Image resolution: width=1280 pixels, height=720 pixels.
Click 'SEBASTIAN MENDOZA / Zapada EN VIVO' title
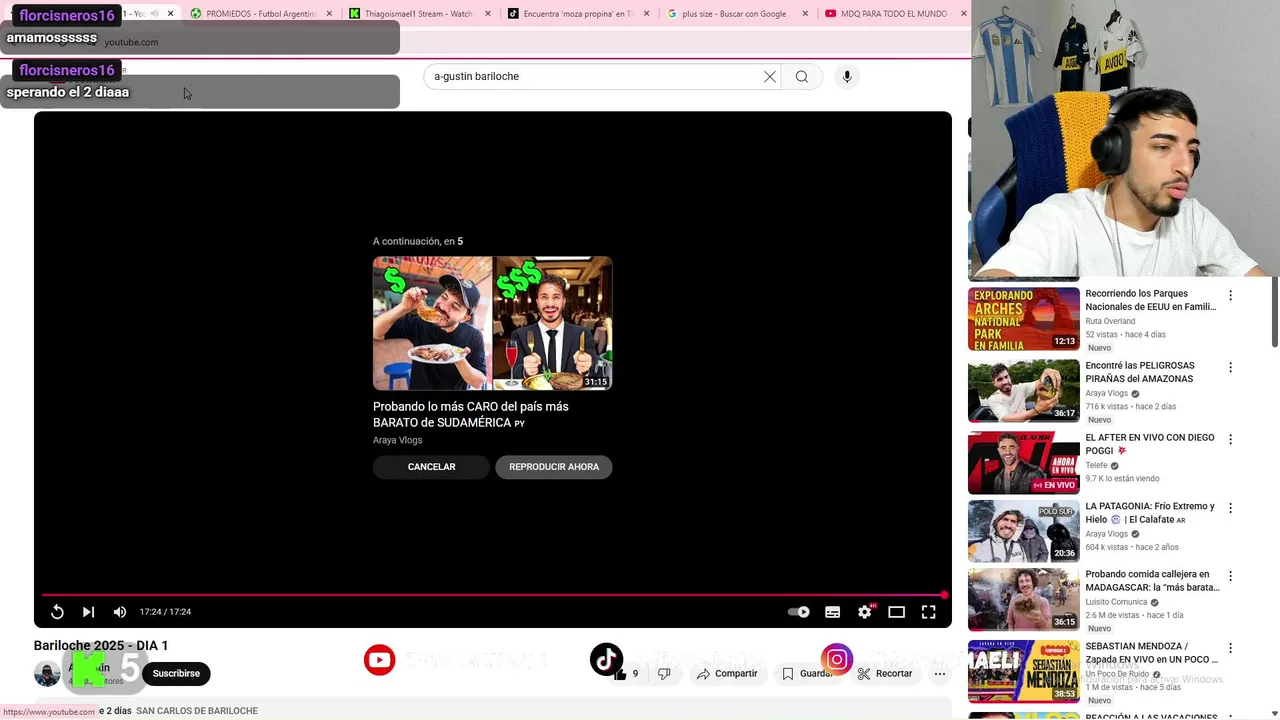1152,653
